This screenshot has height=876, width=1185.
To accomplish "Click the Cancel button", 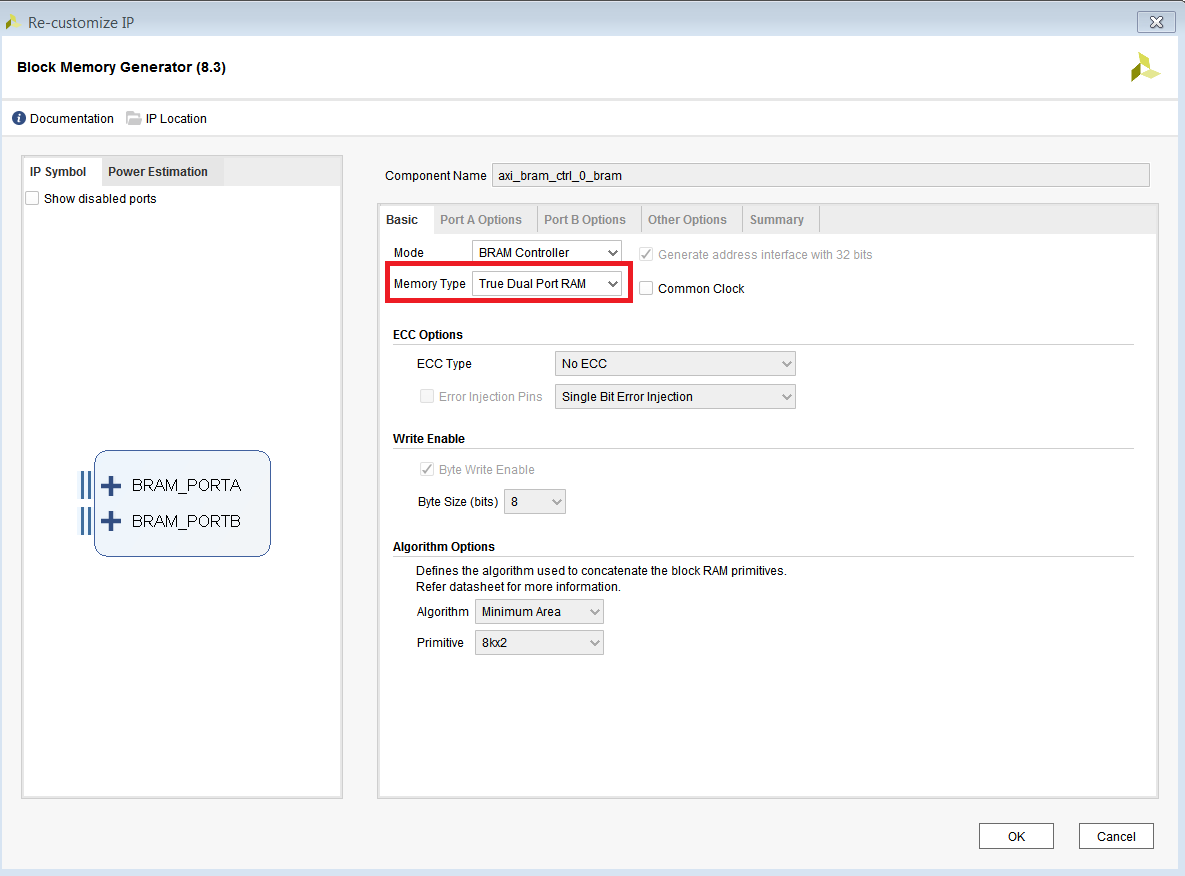I will 1115,836.
